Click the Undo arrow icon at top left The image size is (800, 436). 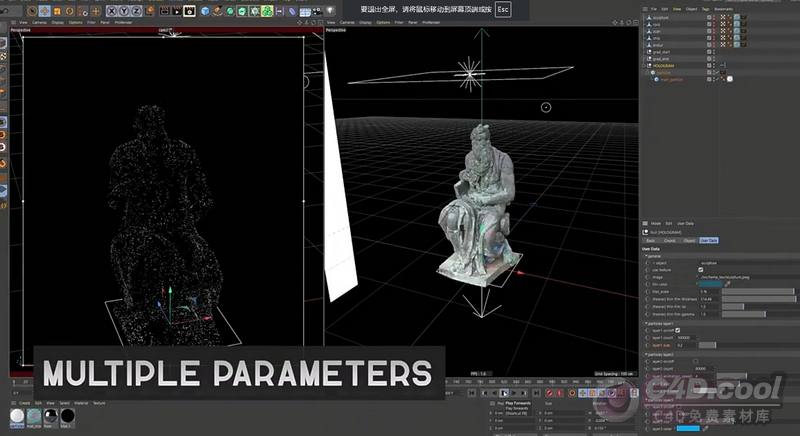pyautogui.click(x=5, y=10)
